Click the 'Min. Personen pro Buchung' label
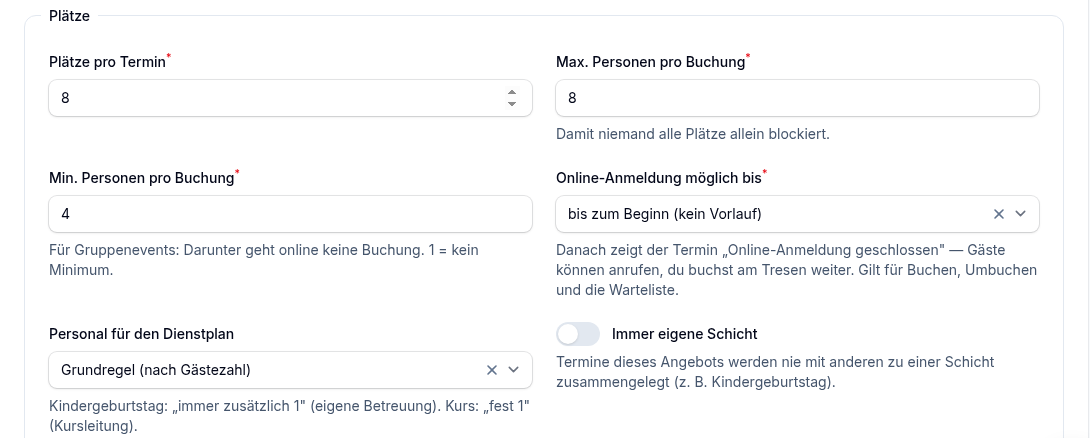The width and height of the screenshot is (1090, 438). [142, 178]
